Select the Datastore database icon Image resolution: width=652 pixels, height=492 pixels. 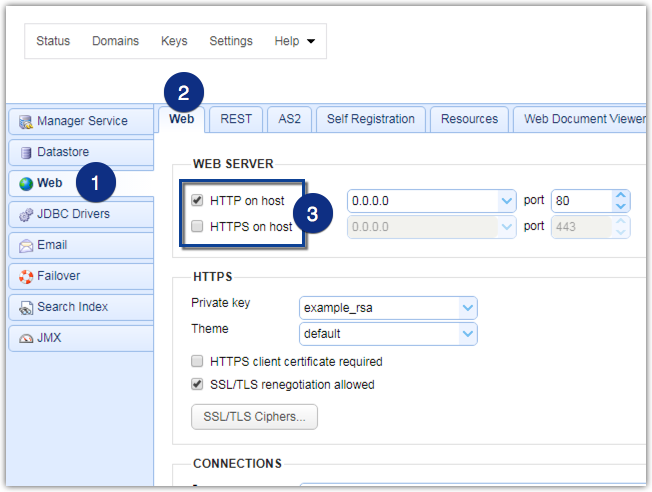26,153
